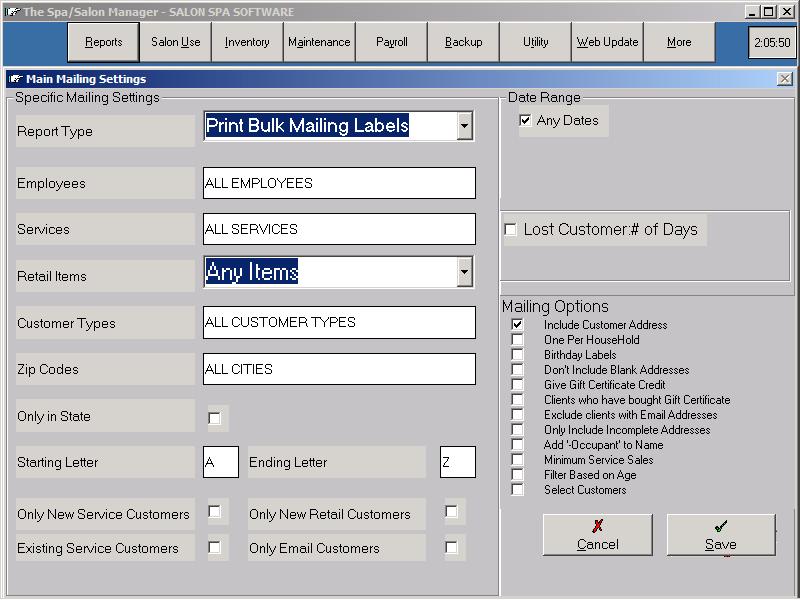Open the Inventory toolbar menu
This screenshot has height=600, width=800.
[x=247, y=42]
